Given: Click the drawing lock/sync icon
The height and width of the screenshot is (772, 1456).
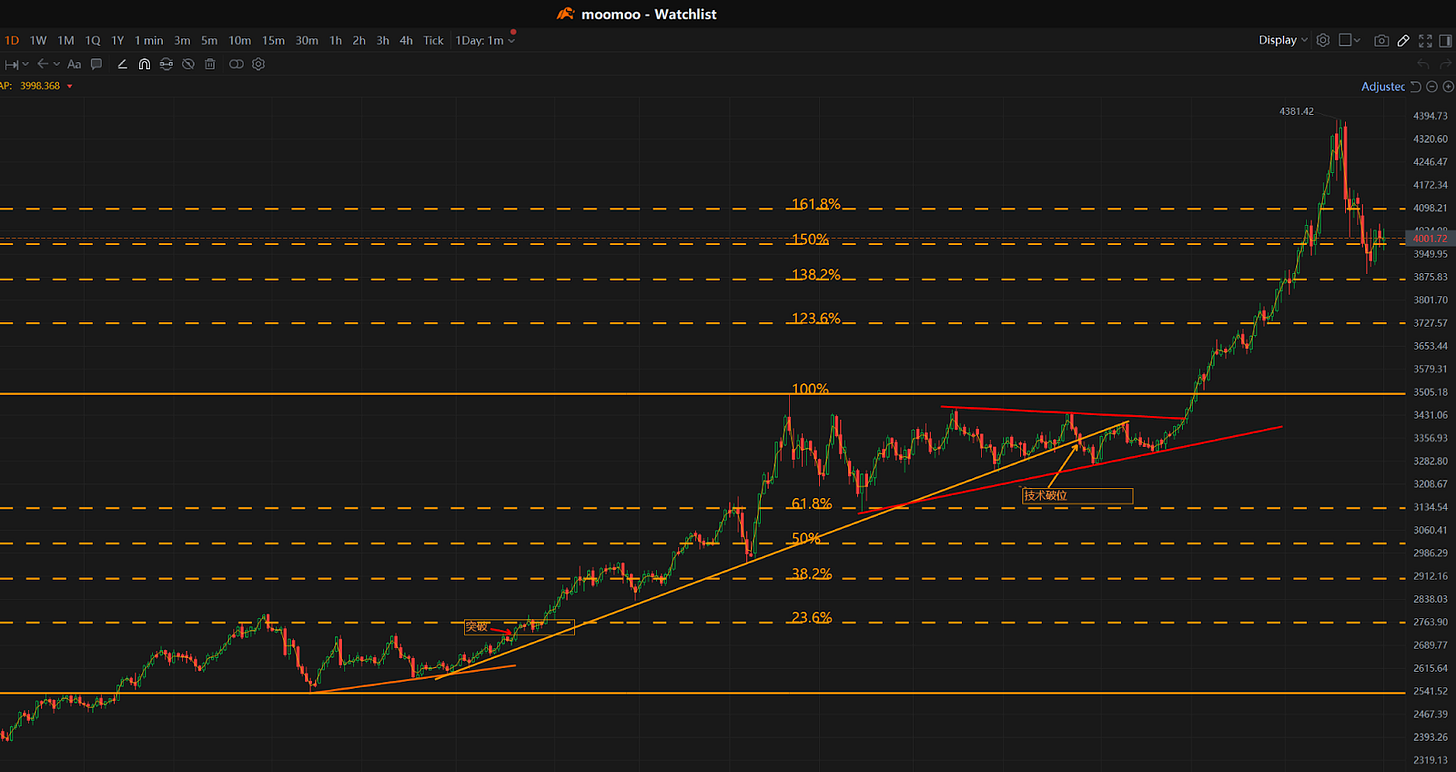Looking at the screenshot, I should tap(166, 64).
